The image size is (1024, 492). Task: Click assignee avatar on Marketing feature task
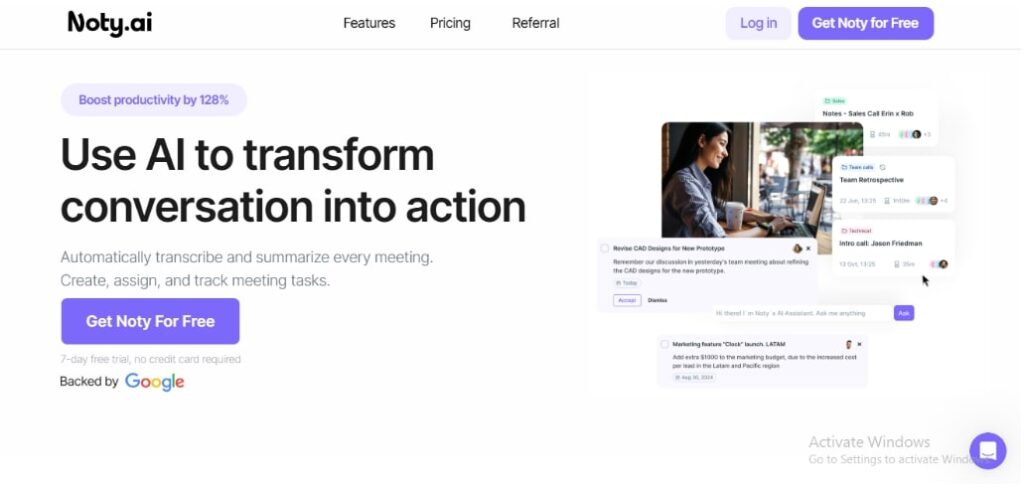(848, 344)
